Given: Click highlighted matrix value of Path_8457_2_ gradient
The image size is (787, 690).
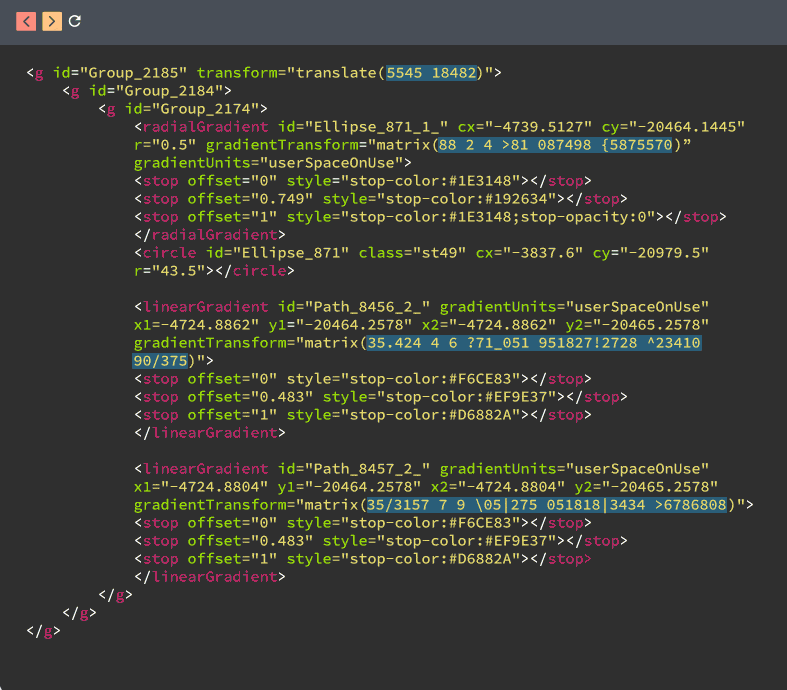Looking at the screenshot, I should 547,505.
